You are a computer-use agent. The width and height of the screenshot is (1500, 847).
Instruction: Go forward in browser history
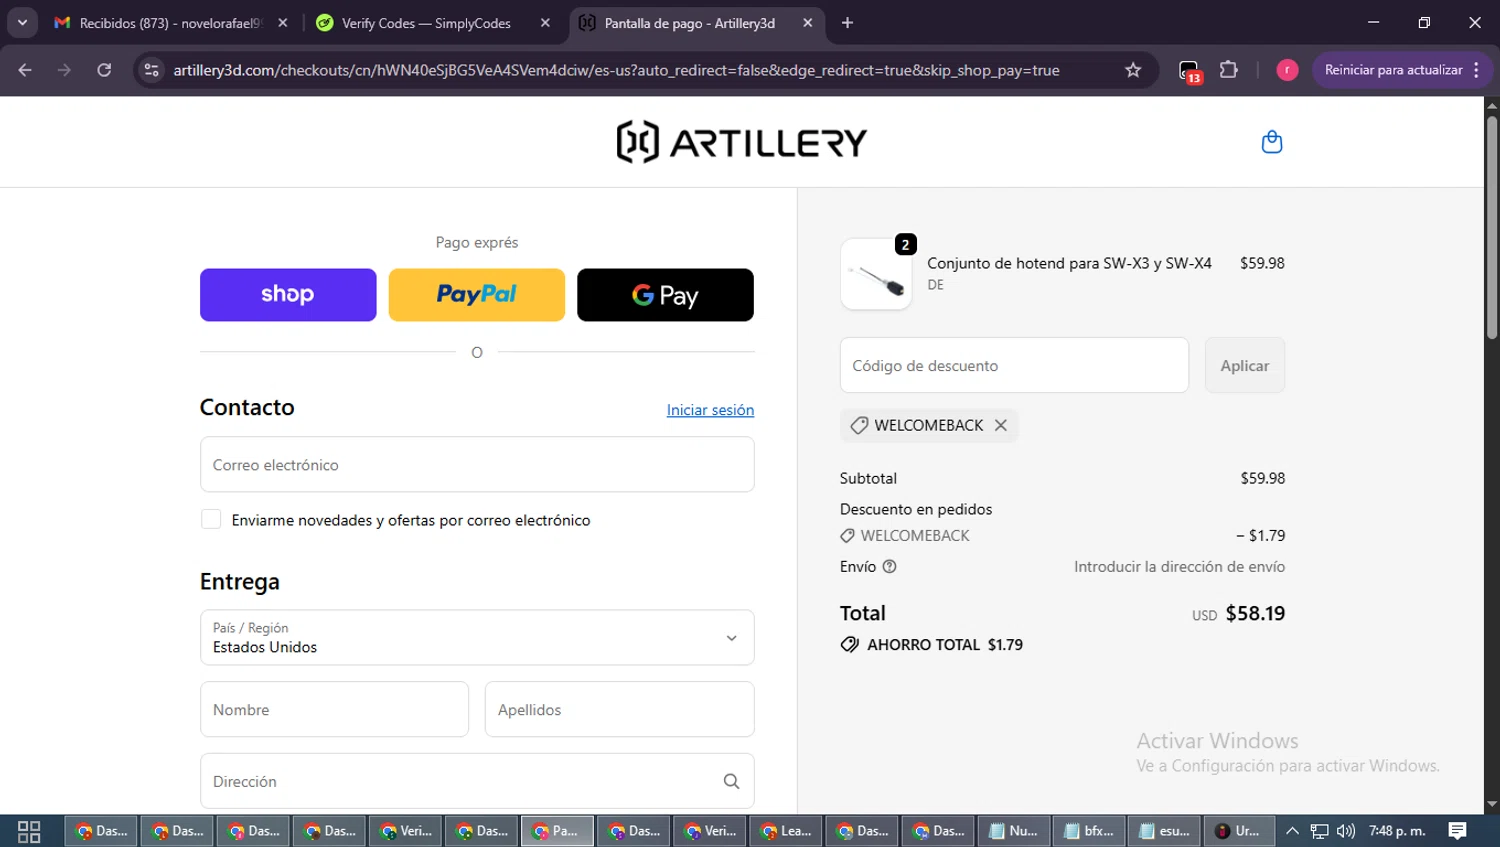[x=64, y=70]
